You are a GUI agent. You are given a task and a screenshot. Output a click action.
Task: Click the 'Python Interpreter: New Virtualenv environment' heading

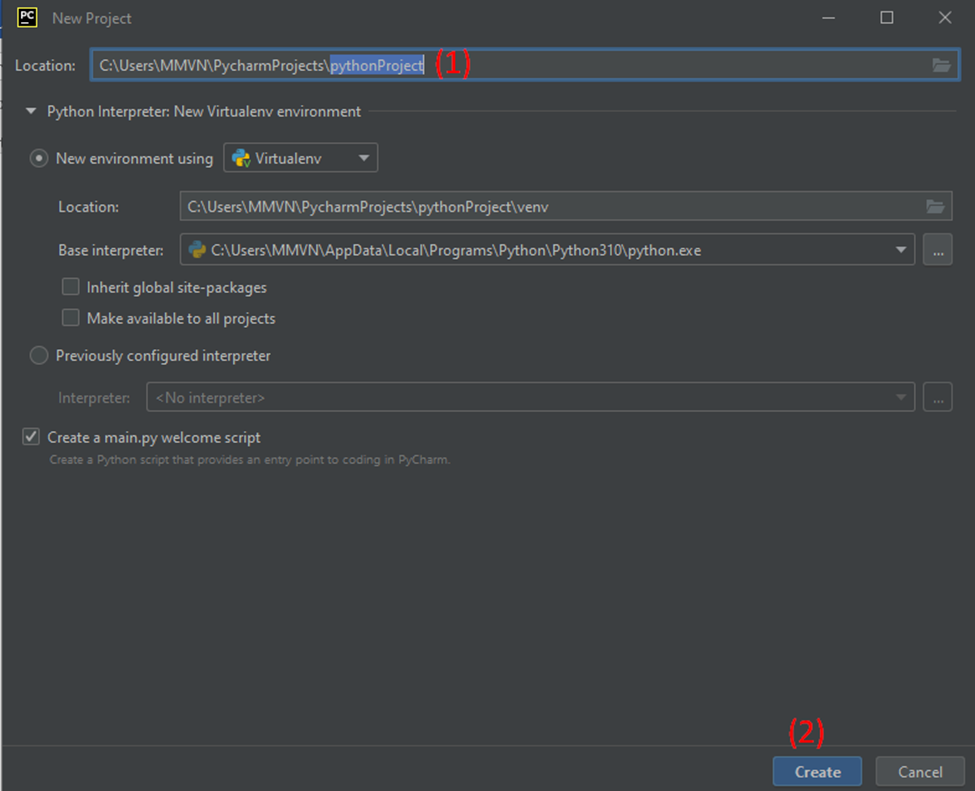click(204, 111)
